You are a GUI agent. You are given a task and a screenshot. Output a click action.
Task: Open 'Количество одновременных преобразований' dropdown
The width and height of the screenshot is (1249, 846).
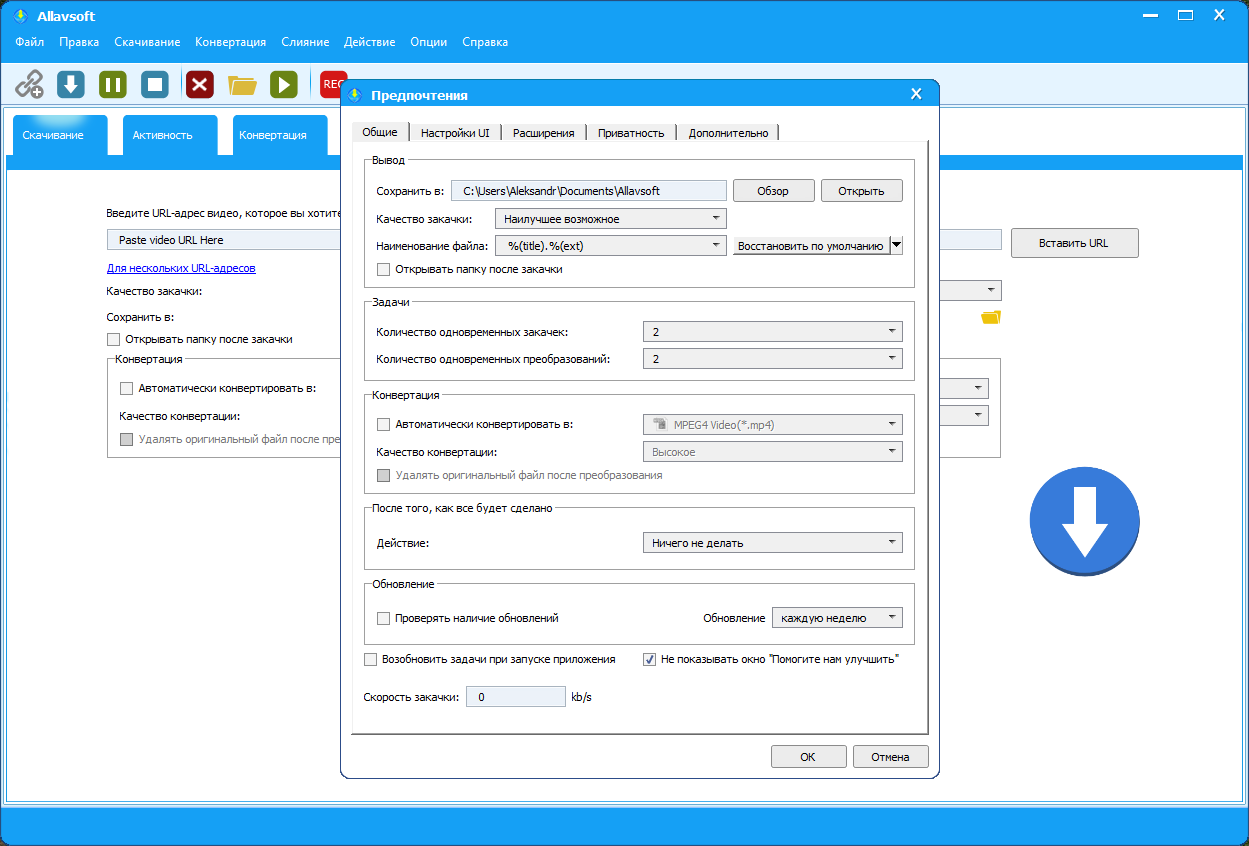(772, 358)
